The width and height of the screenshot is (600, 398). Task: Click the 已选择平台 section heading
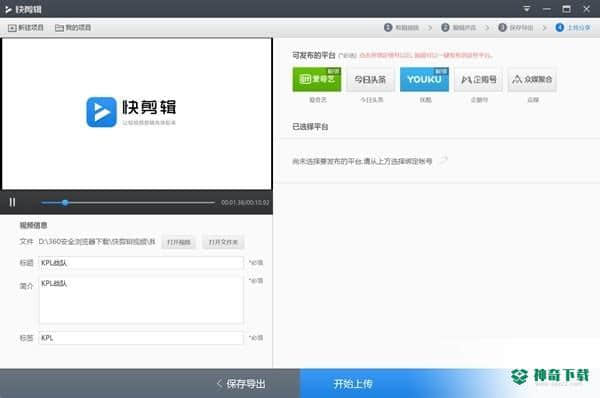click(x=310, y=127)
